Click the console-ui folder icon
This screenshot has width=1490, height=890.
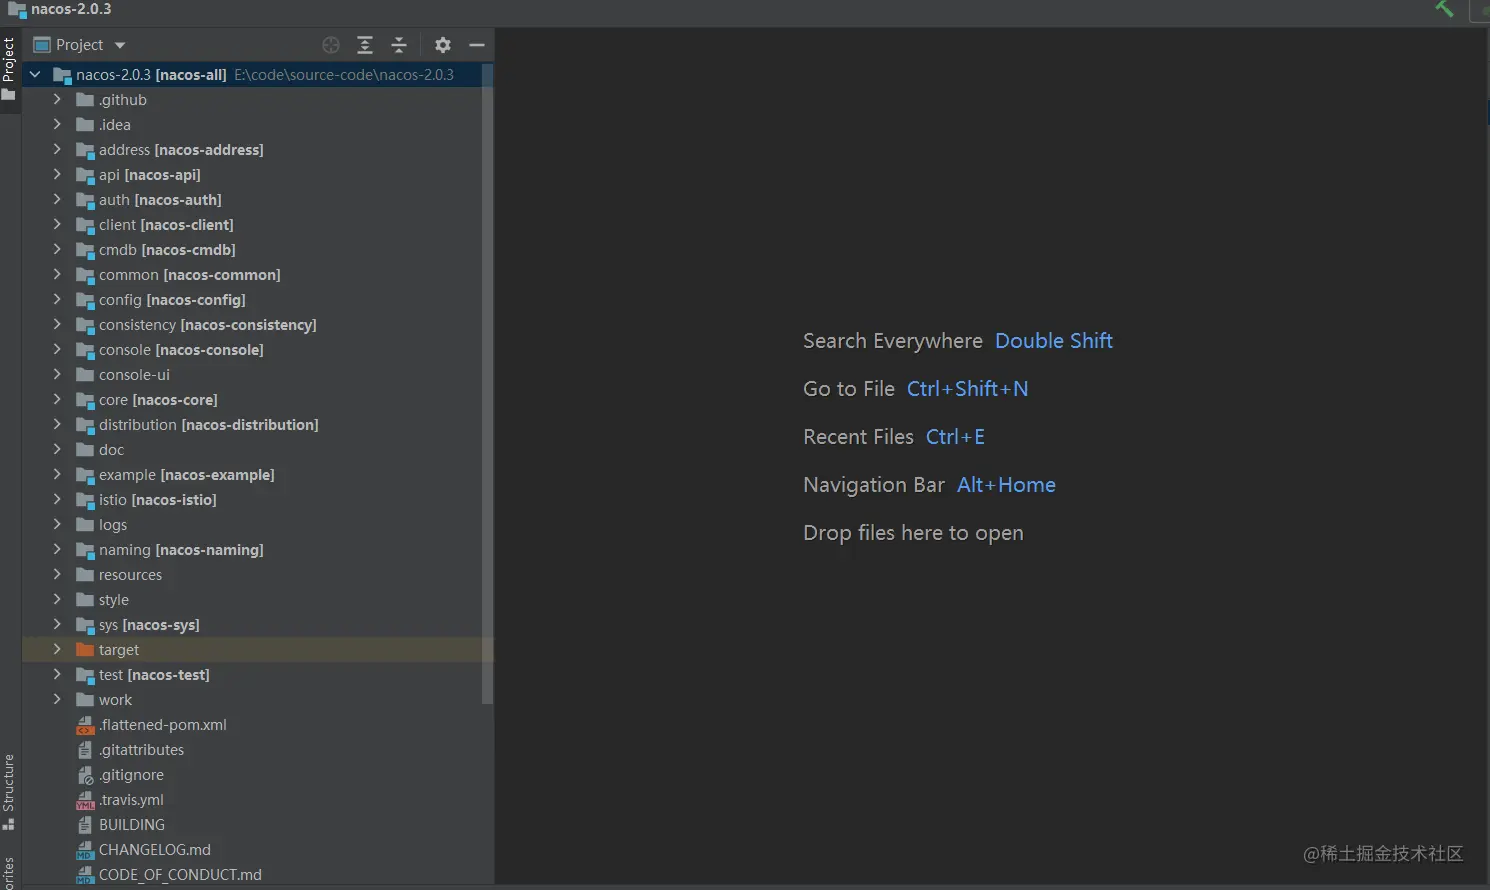(85, 375)
